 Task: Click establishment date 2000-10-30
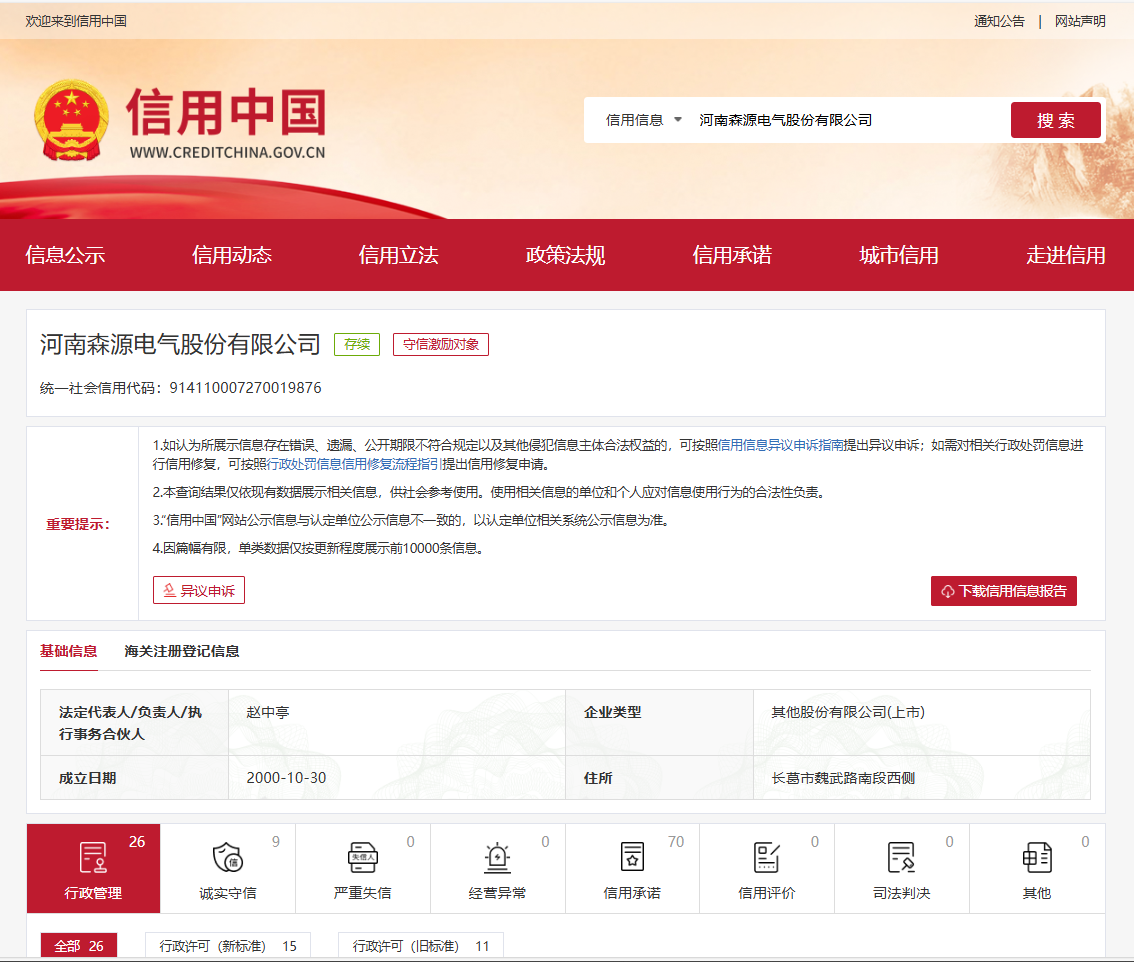pyautogui.click(x=286, y=778)
